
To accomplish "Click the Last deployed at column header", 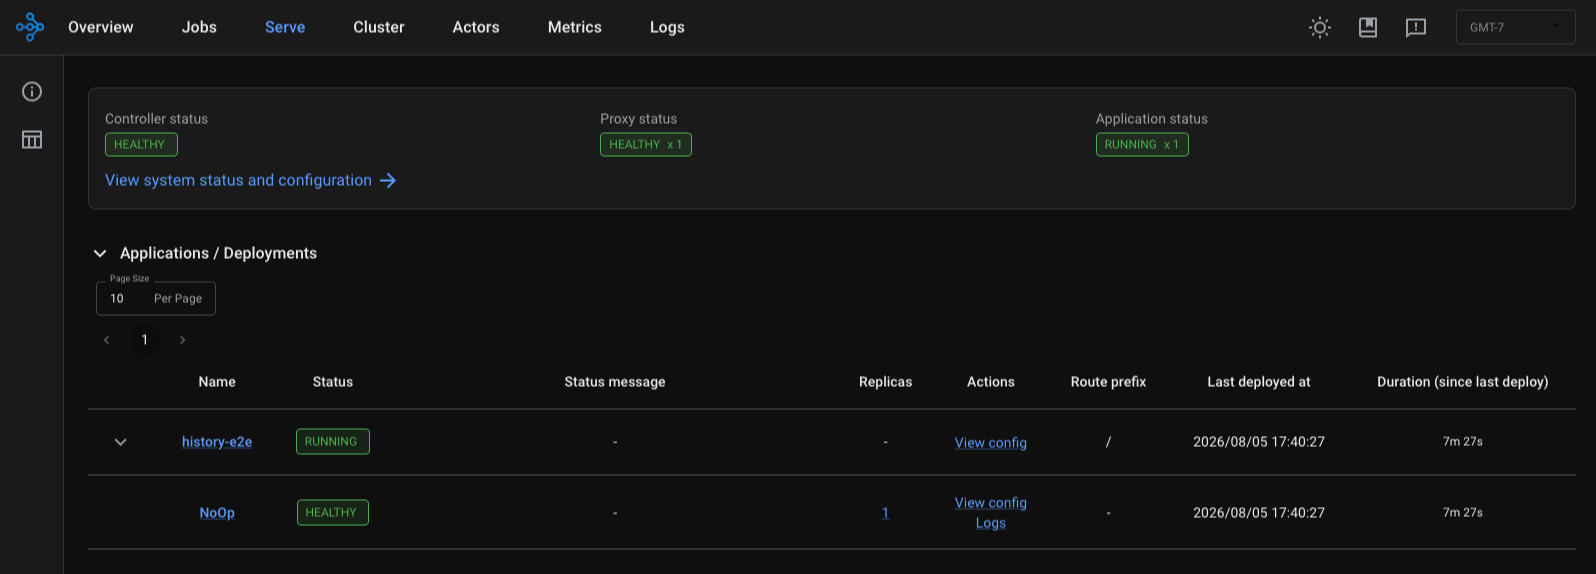I will click(1259, 382).
